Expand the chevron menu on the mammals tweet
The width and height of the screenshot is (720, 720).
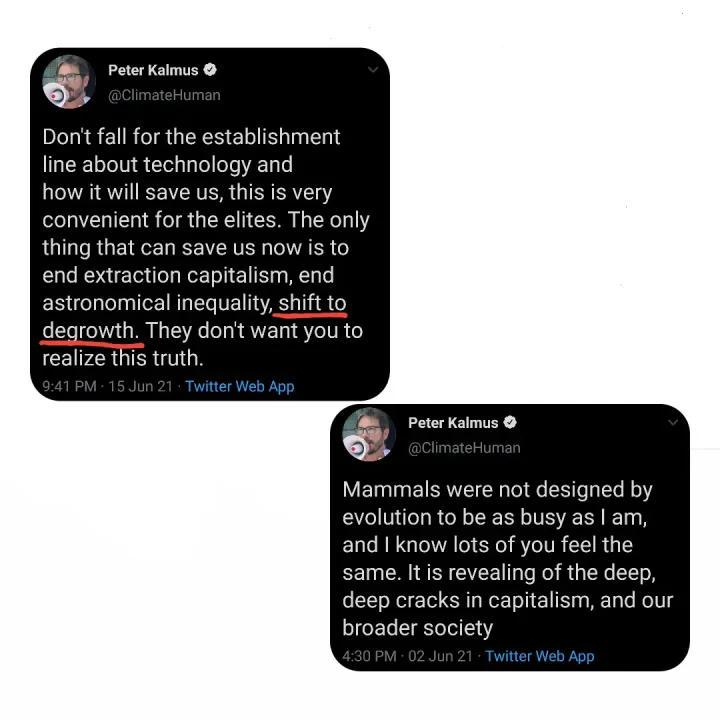click(673, 423)
